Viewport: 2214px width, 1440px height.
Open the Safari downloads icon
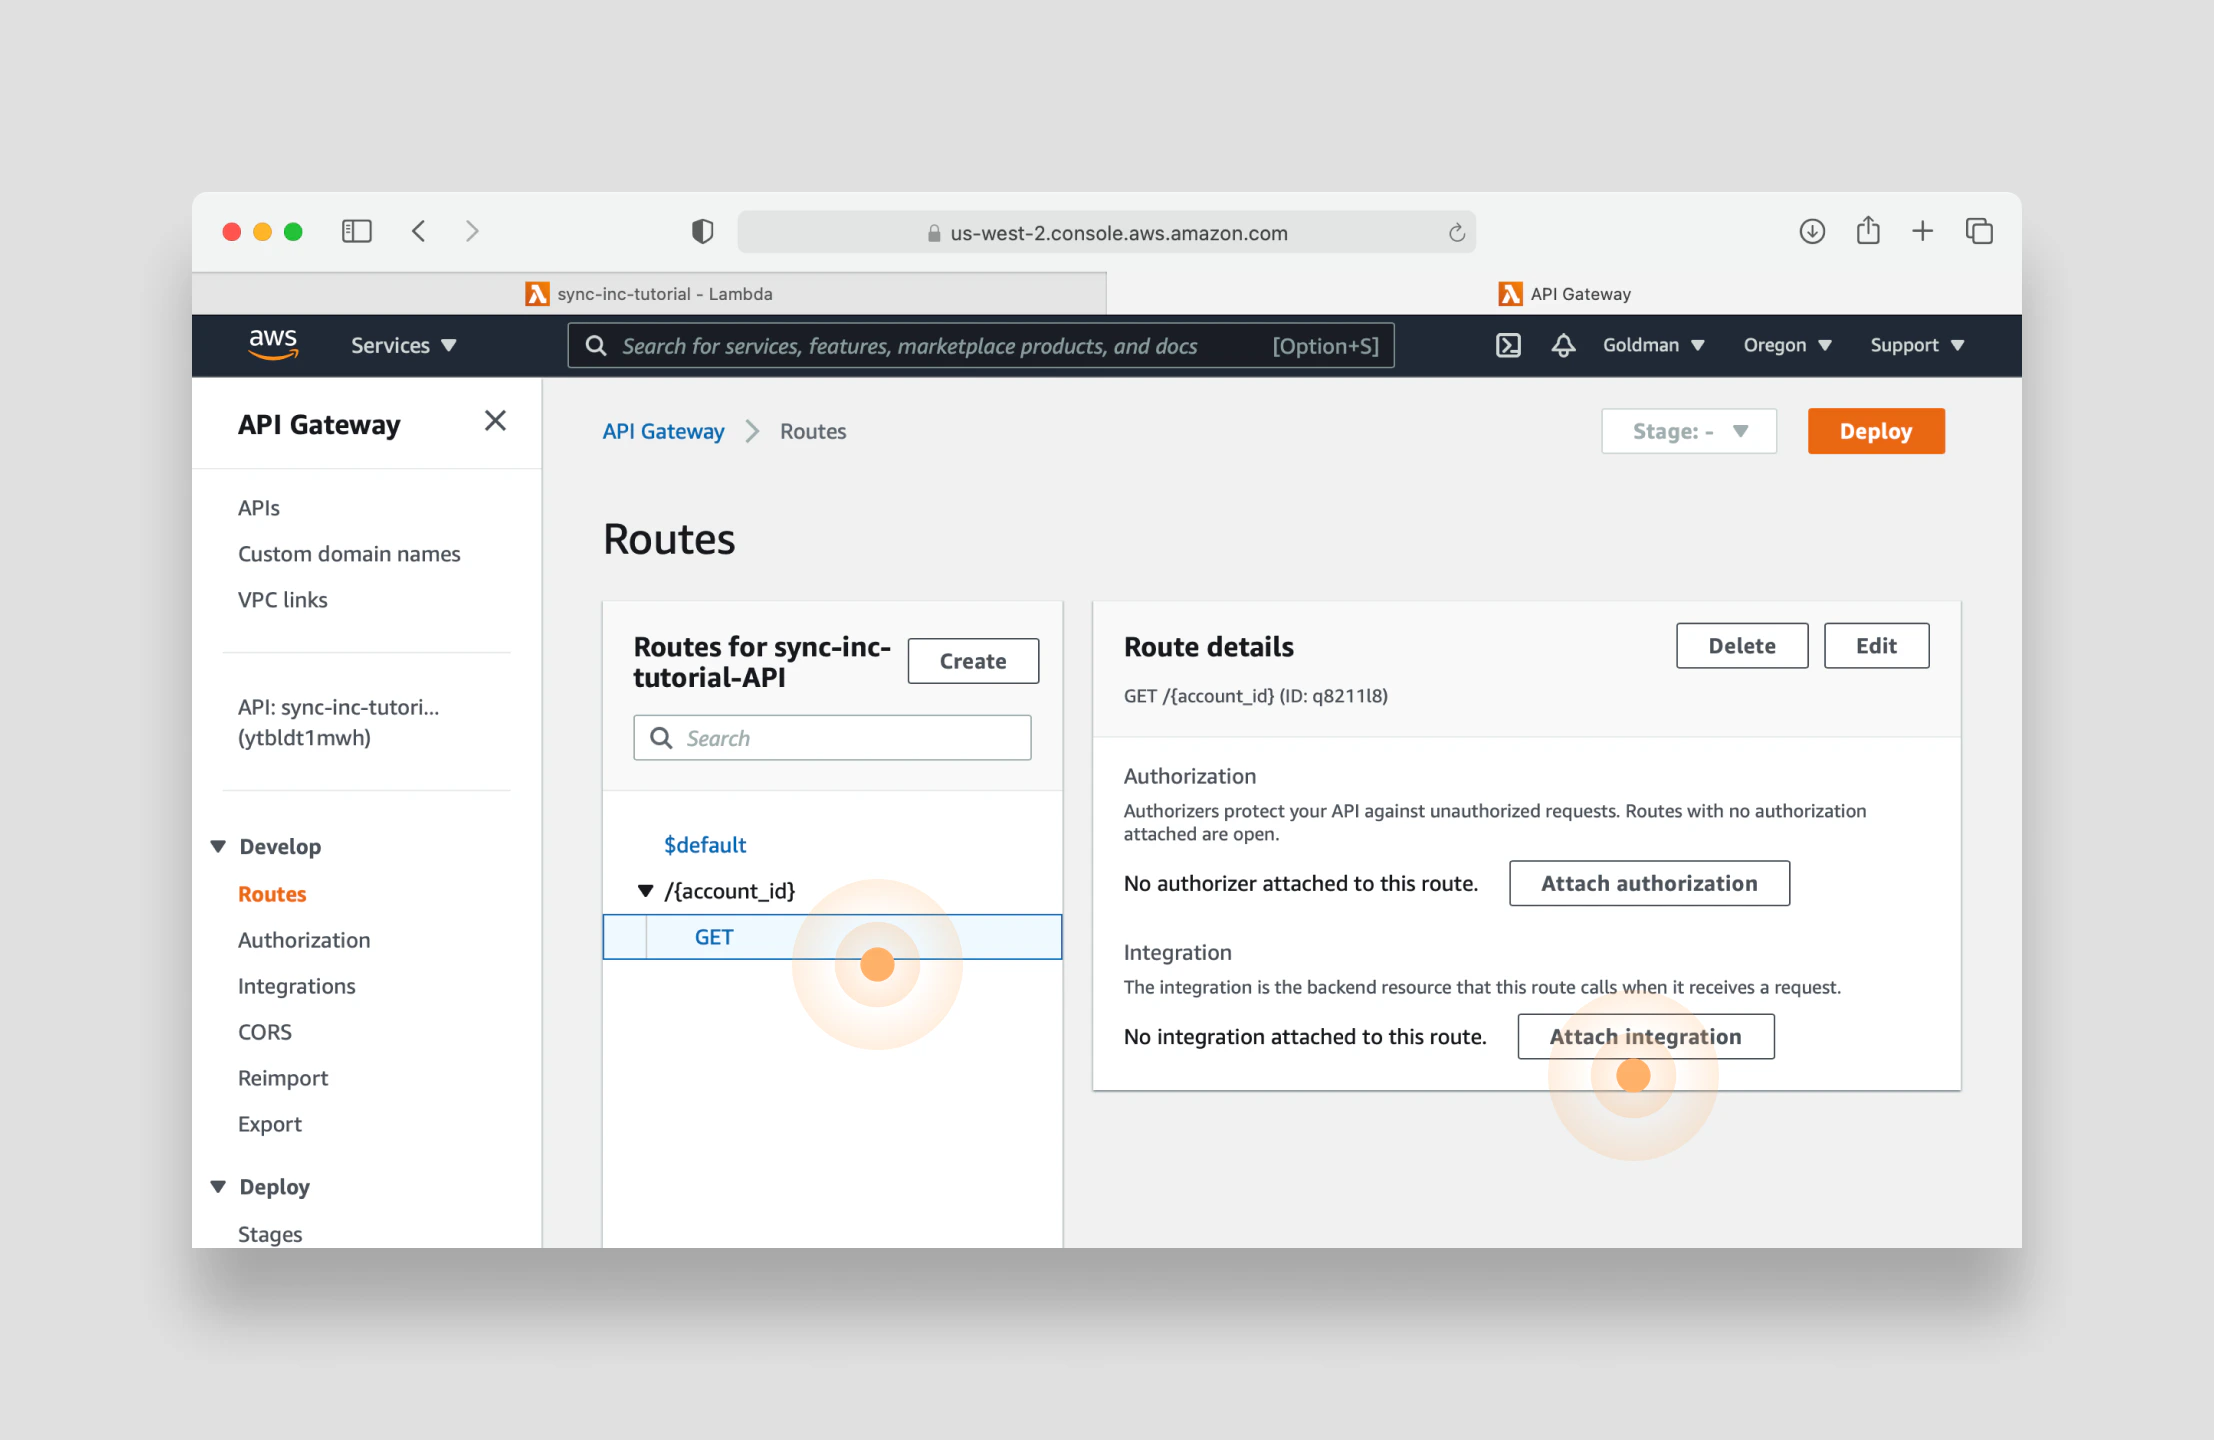click(1812, 232)
